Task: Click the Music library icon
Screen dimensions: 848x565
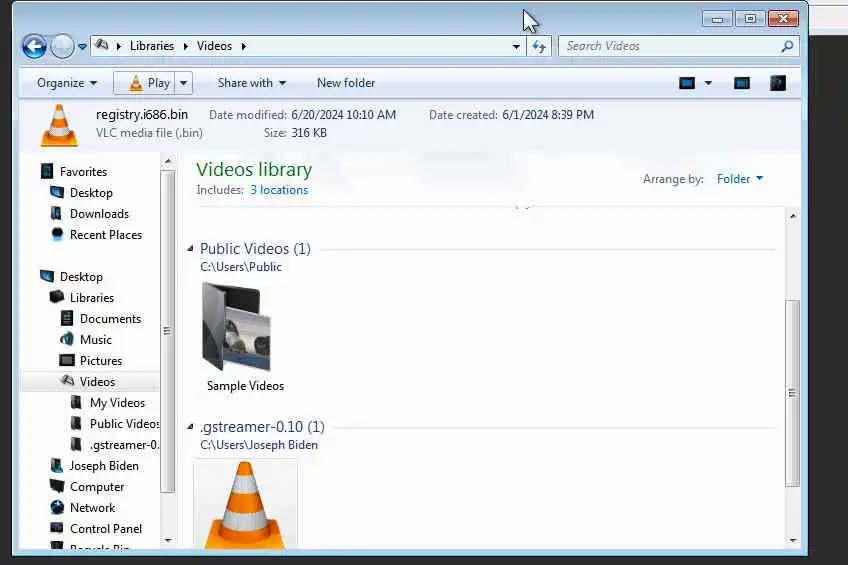Action: coord(67,340)
